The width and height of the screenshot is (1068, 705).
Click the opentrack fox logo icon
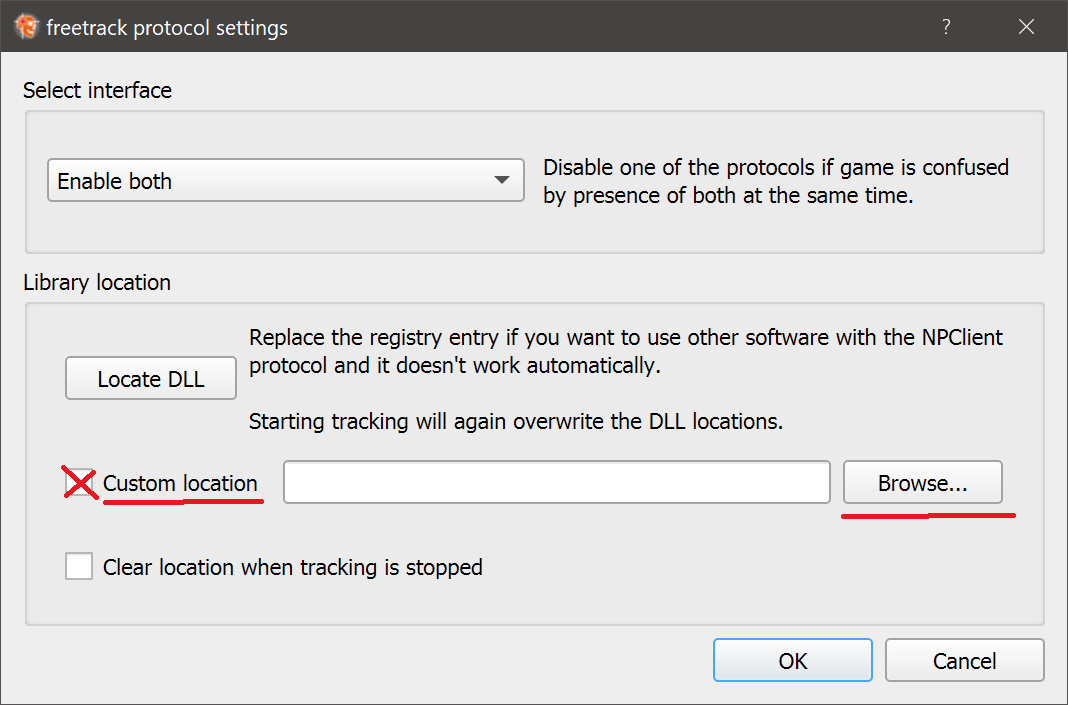pyautogui.click(x=25, y=27)
